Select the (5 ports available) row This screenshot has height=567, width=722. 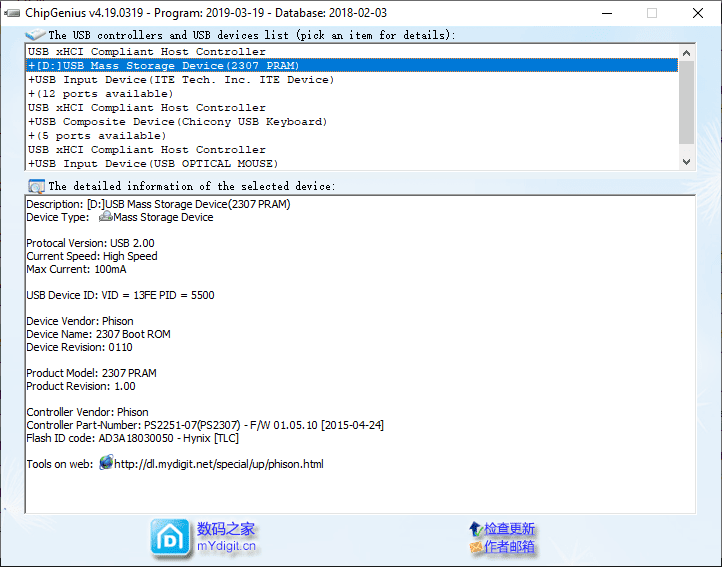tap(352, 135)
